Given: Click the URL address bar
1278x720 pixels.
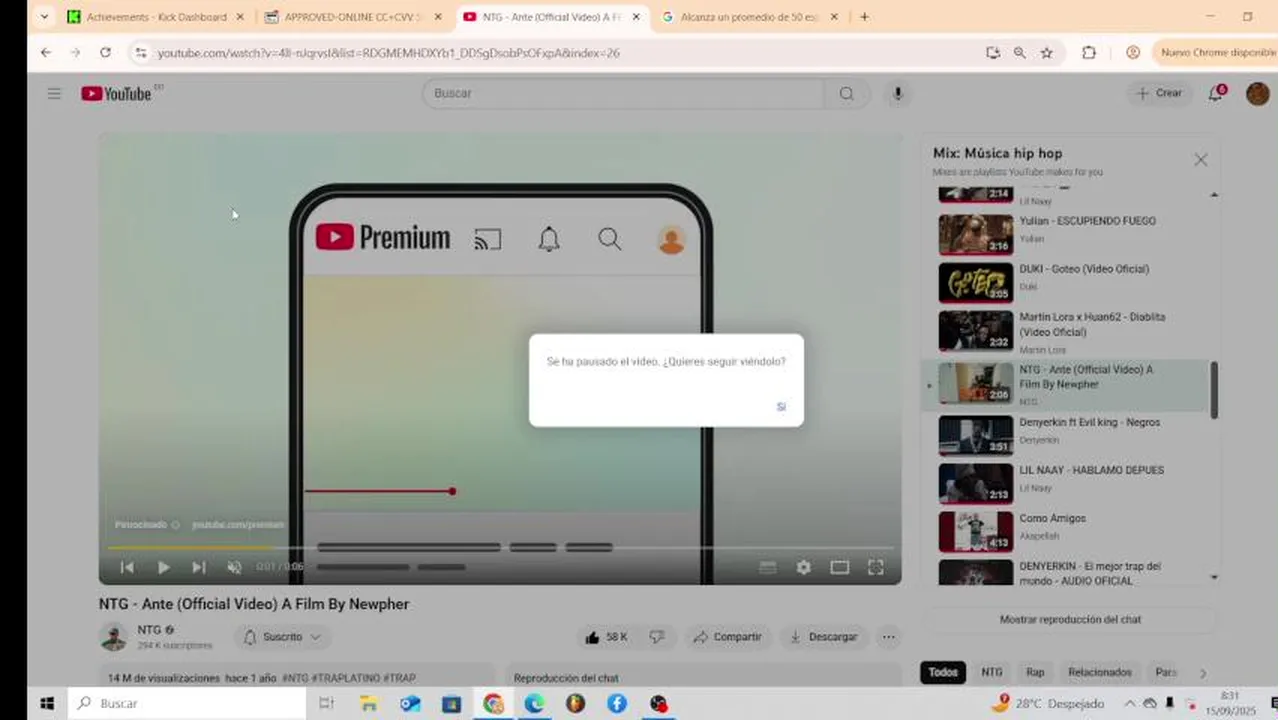Looking at the screenshot, I should 560,53.
